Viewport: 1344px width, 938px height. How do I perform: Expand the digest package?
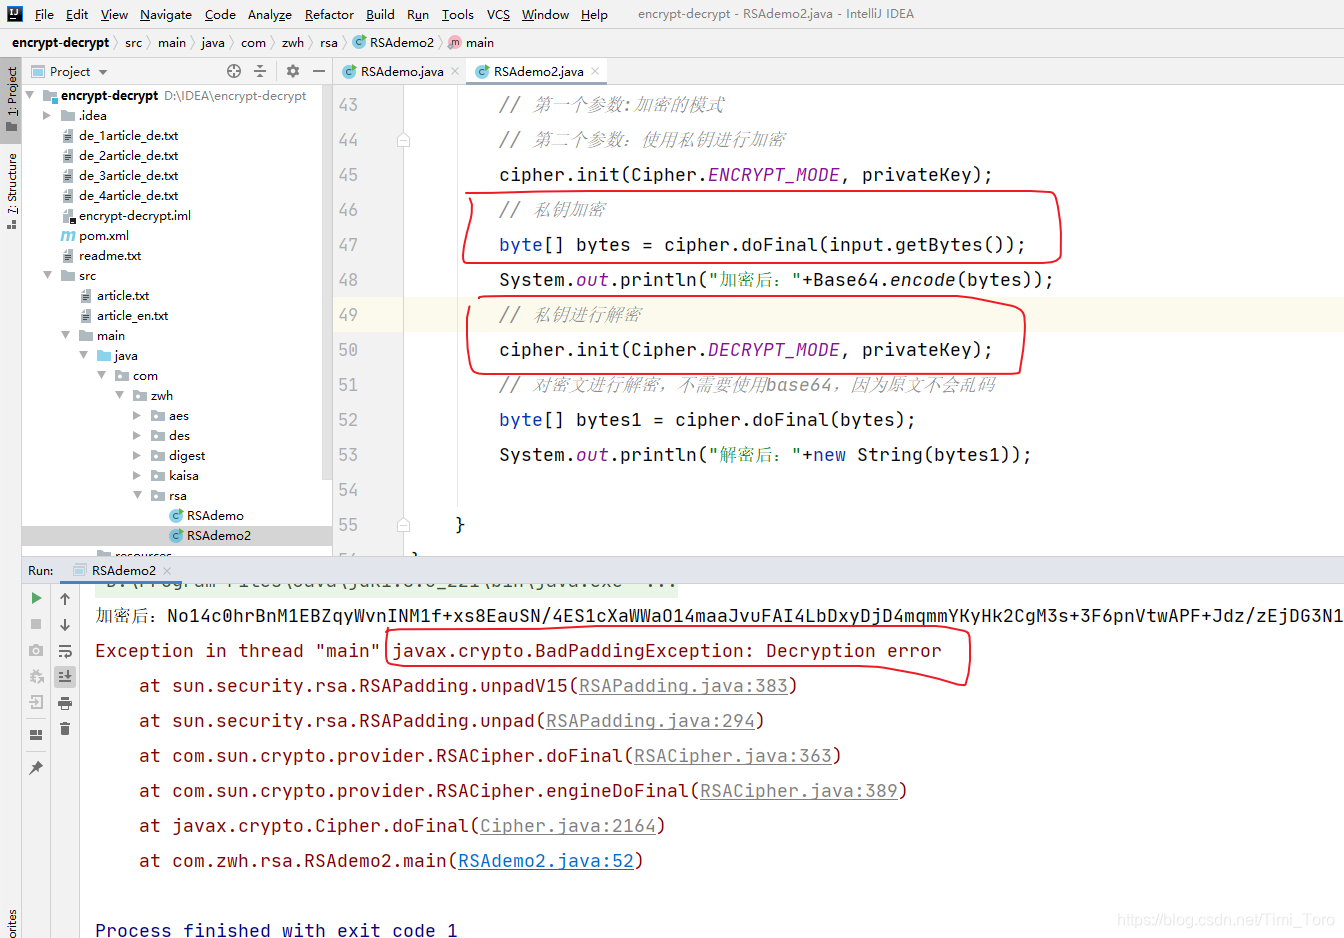[x=137, y=455]
